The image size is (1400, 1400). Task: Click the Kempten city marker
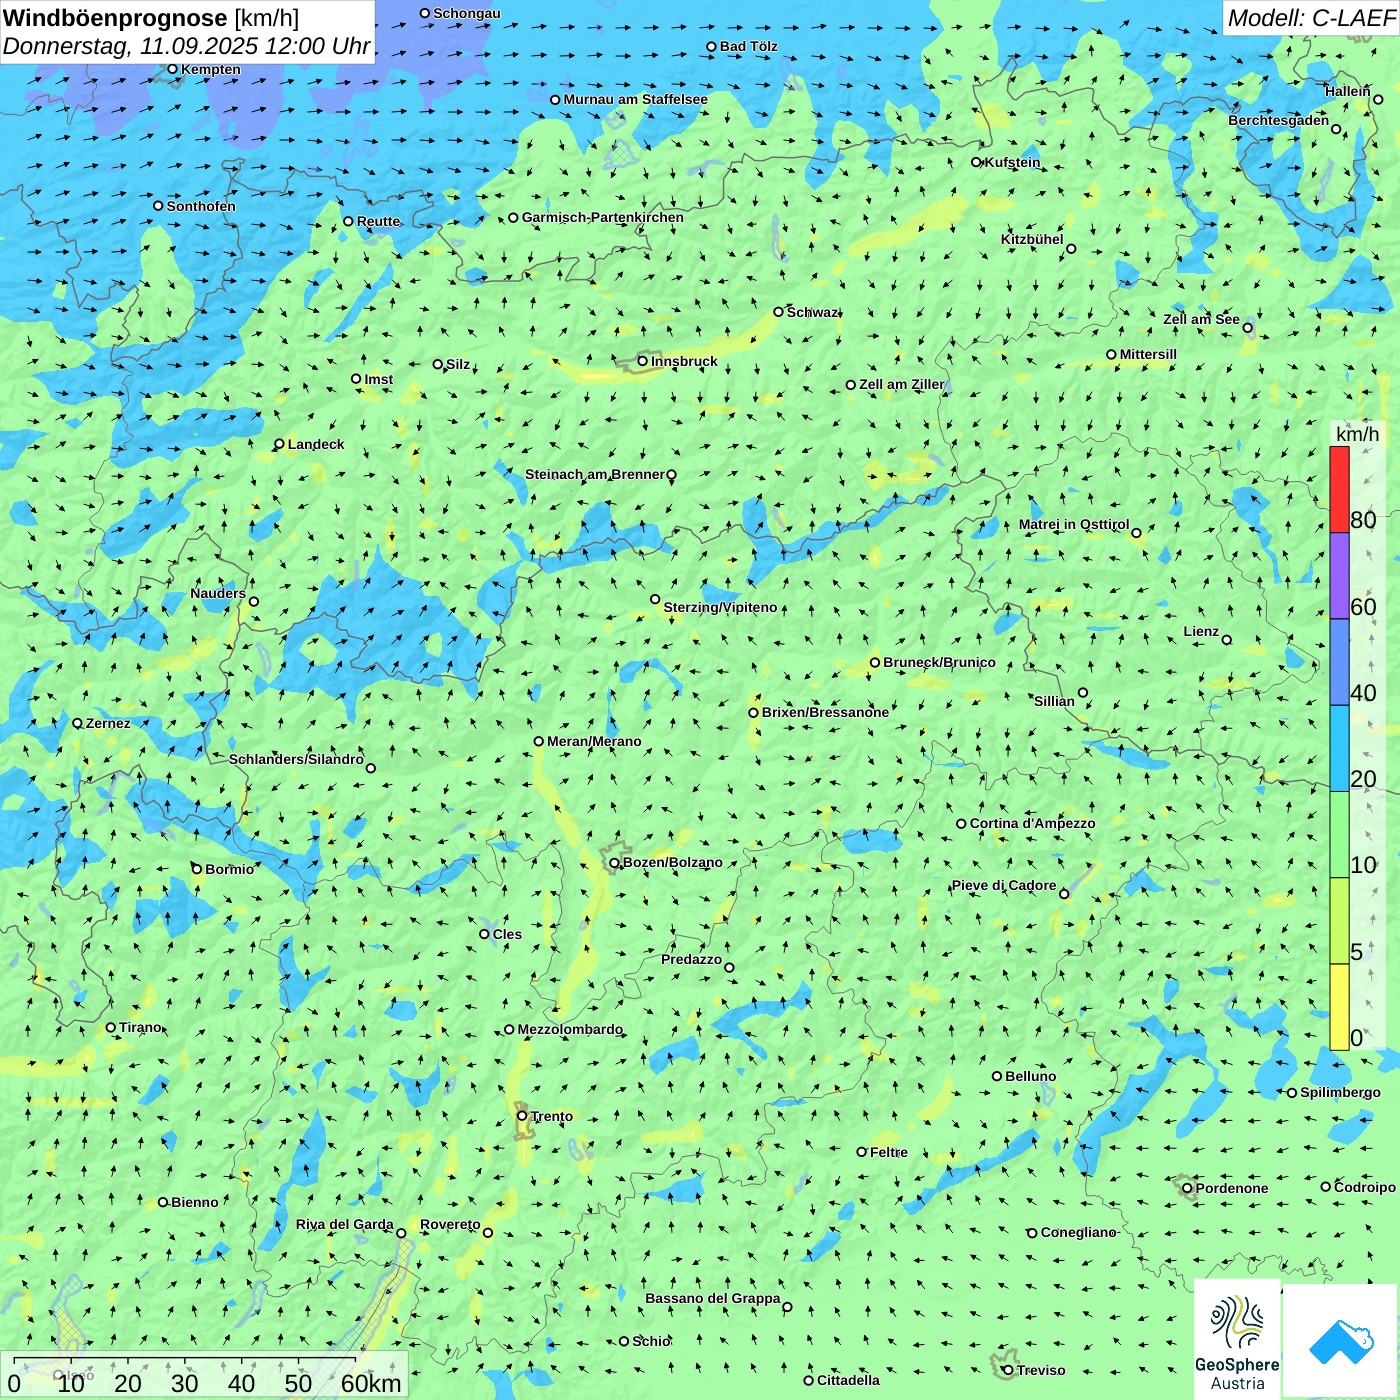[x=173, y=69]
